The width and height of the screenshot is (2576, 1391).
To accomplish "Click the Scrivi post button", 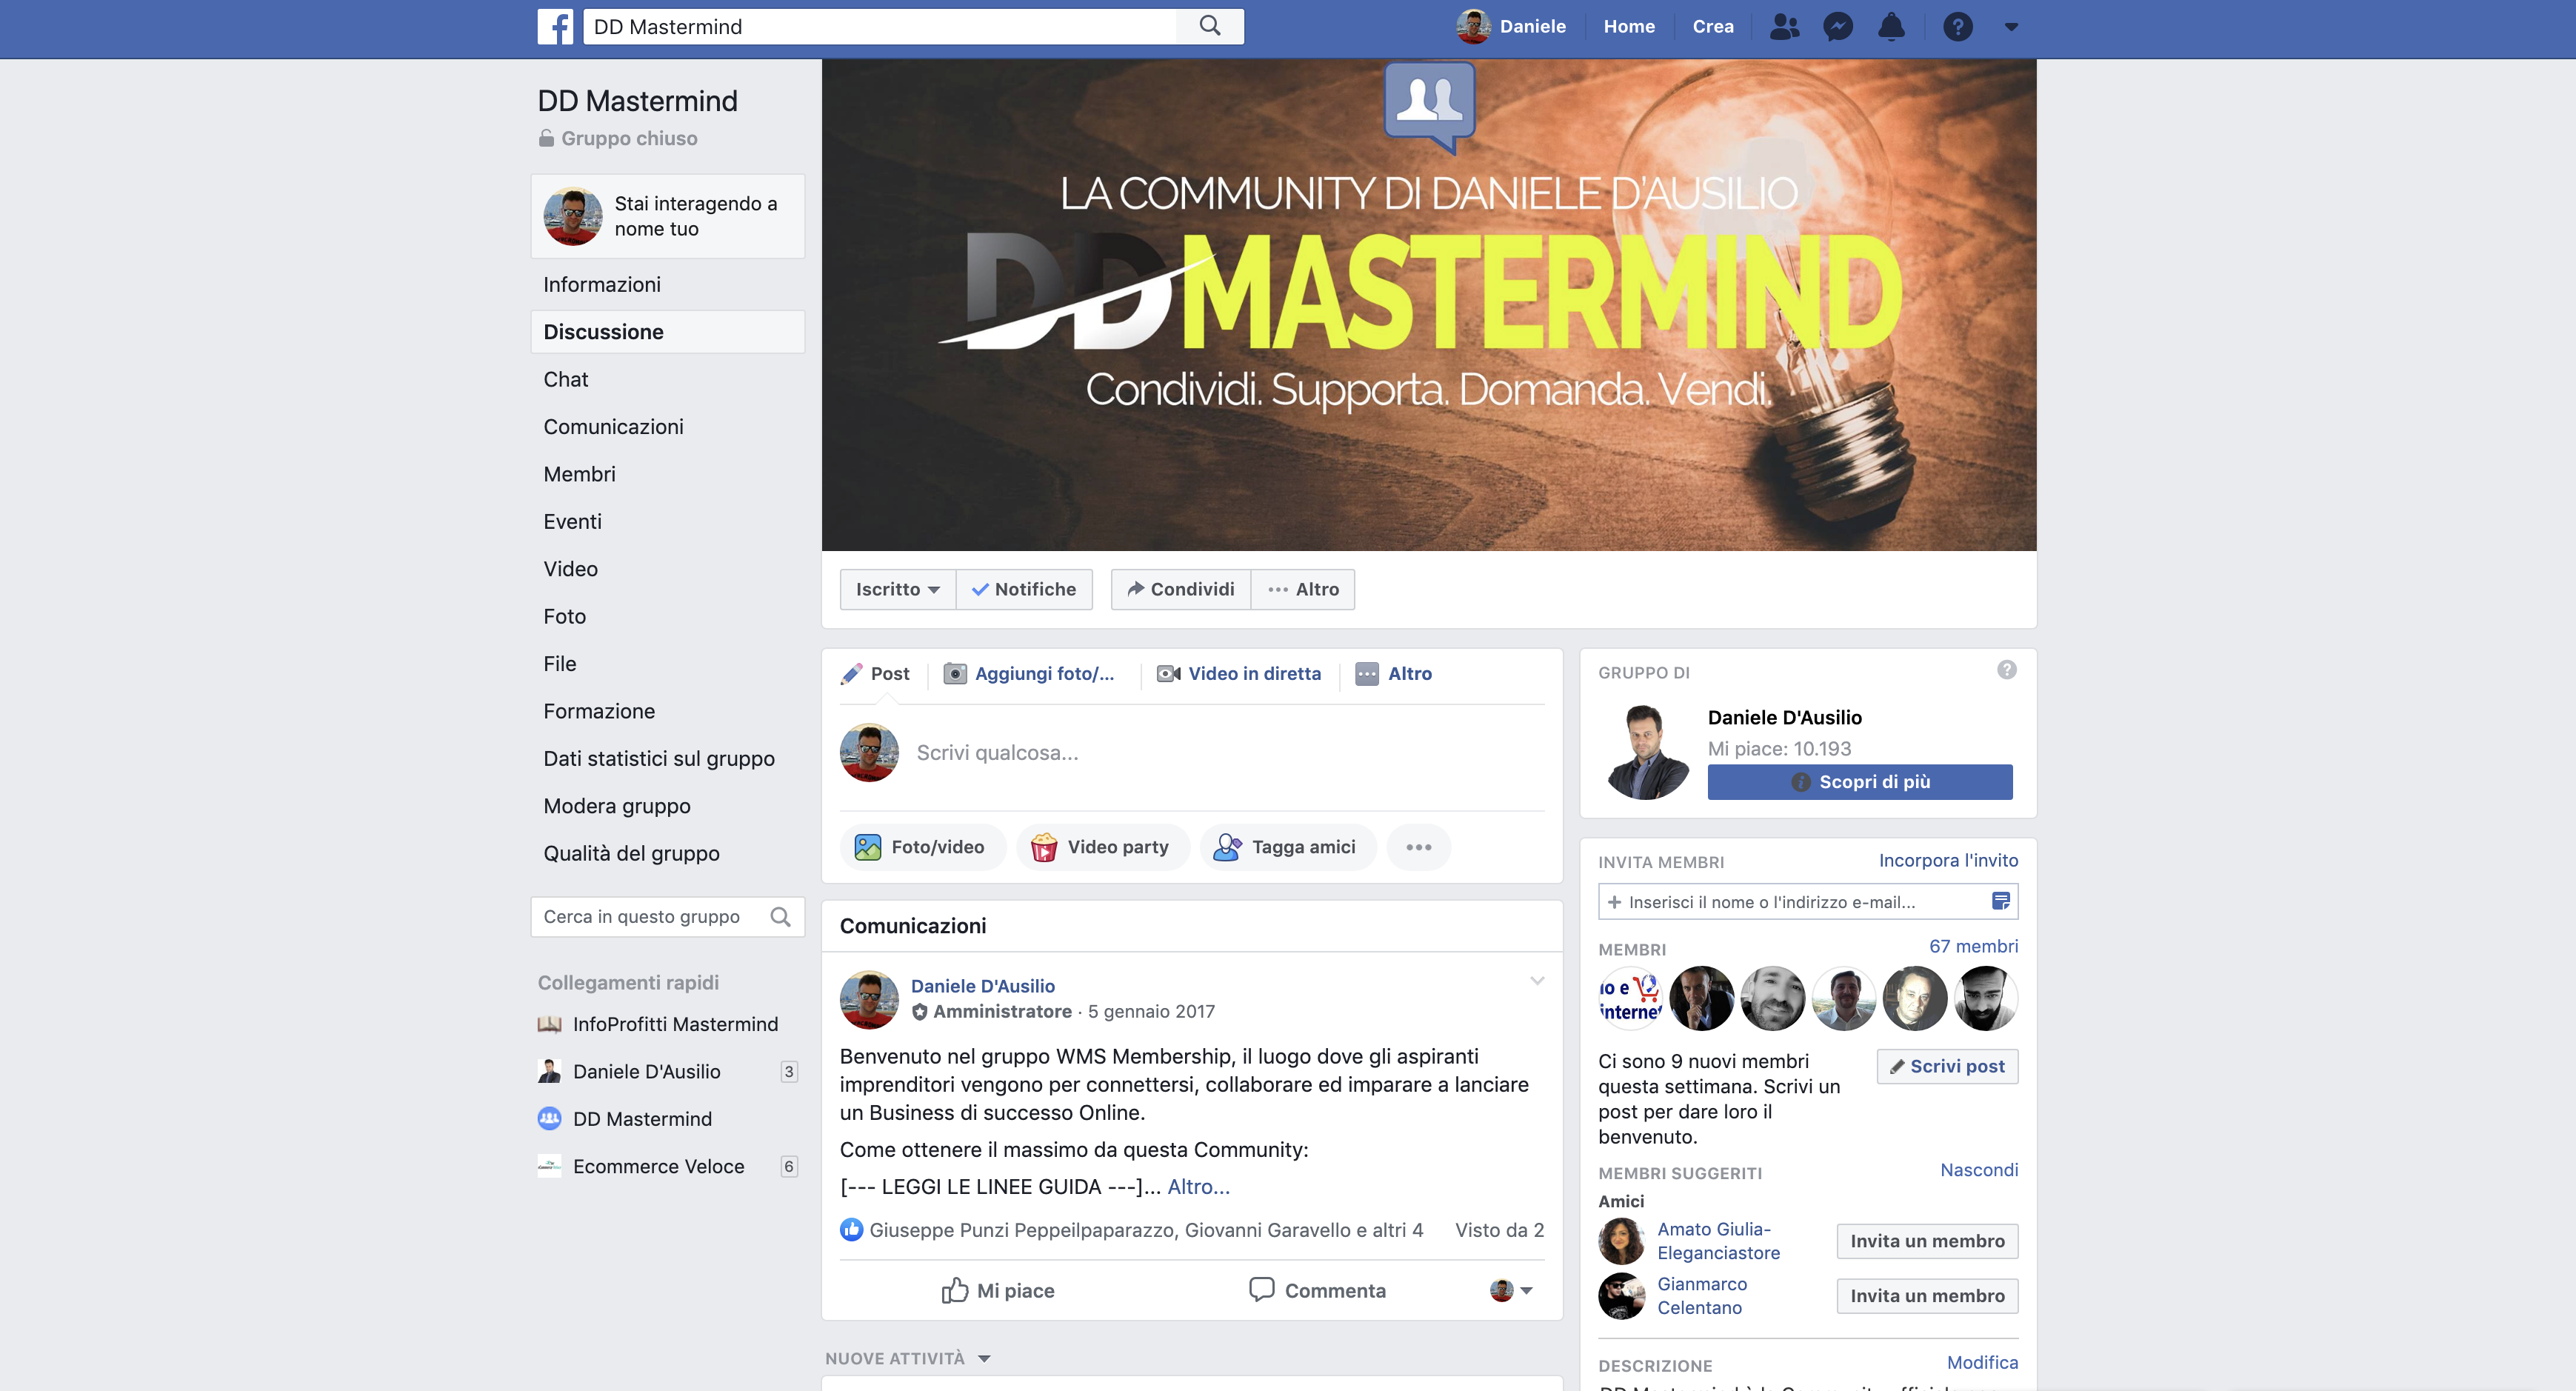I will 1947,1067.
